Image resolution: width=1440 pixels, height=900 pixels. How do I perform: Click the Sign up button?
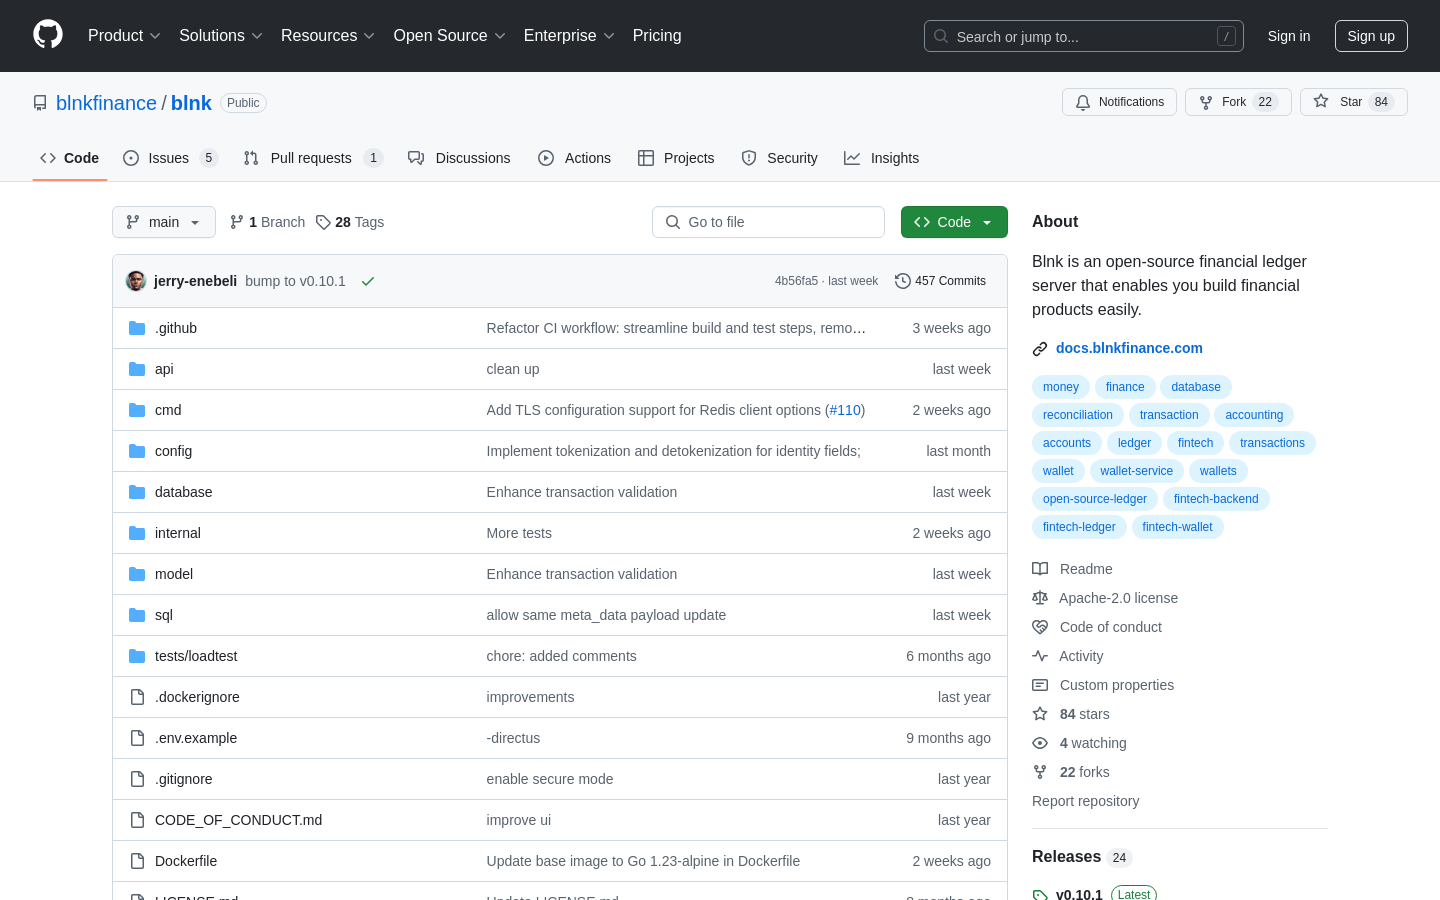point(1371,36)
